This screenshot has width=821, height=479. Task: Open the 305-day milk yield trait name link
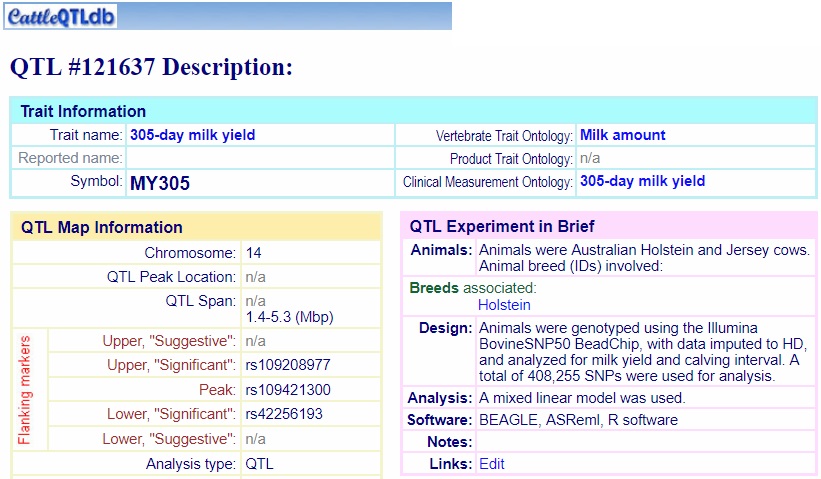[x=192, y=135]
